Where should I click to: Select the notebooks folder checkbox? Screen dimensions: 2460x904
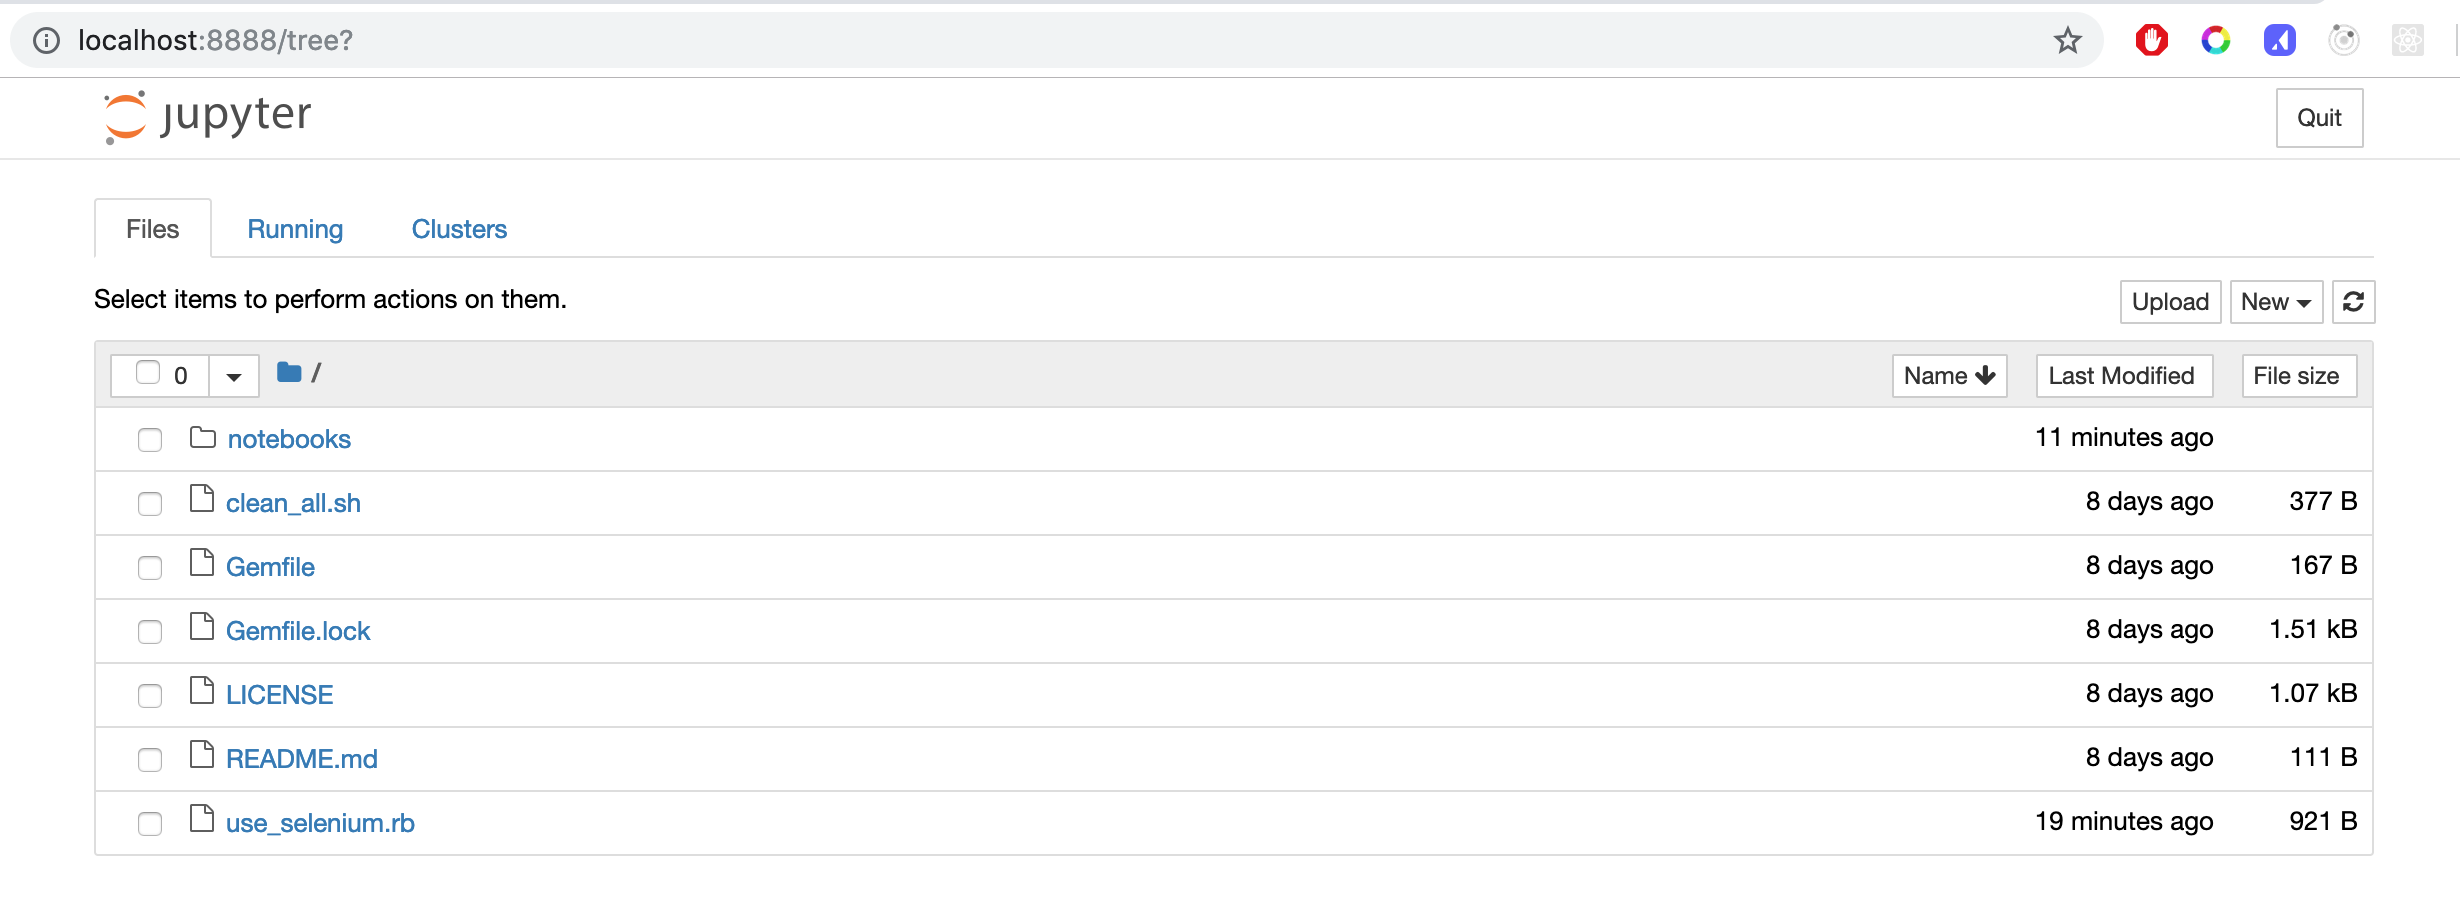150,439
